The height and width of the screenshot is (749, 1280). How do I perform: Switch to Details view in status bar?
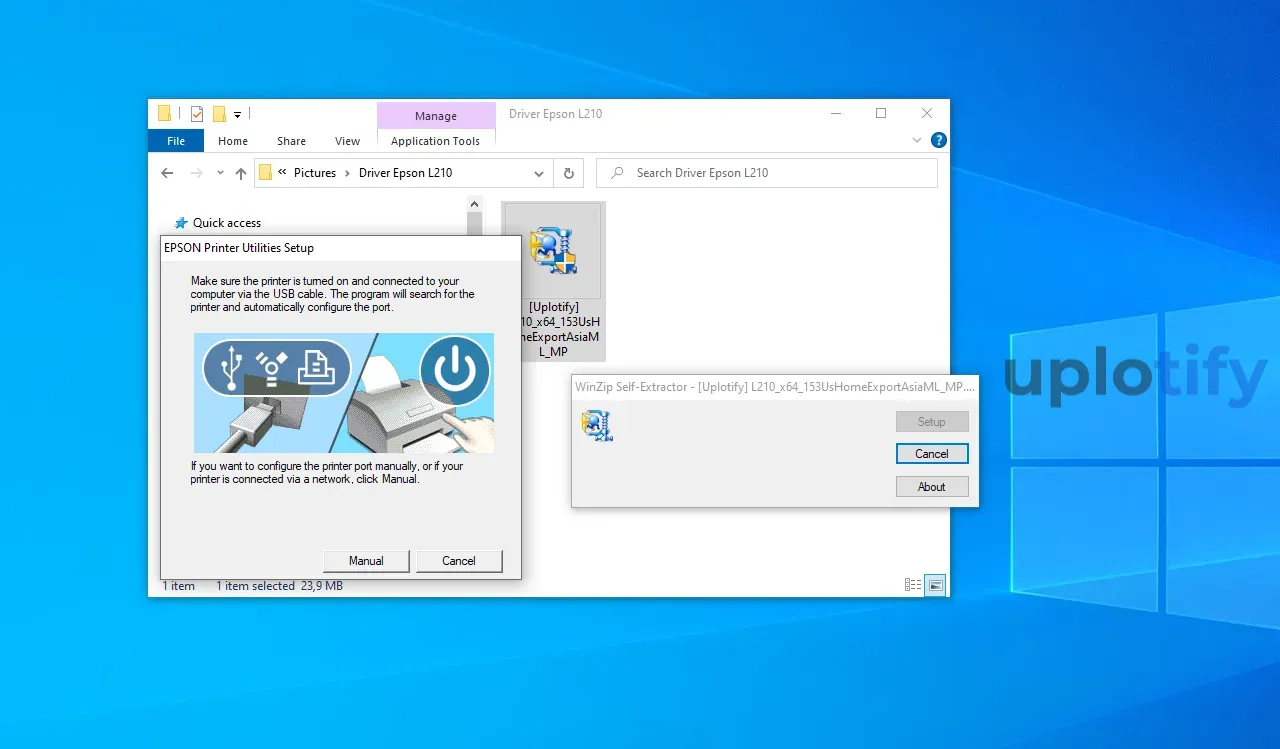pos(913,586)
